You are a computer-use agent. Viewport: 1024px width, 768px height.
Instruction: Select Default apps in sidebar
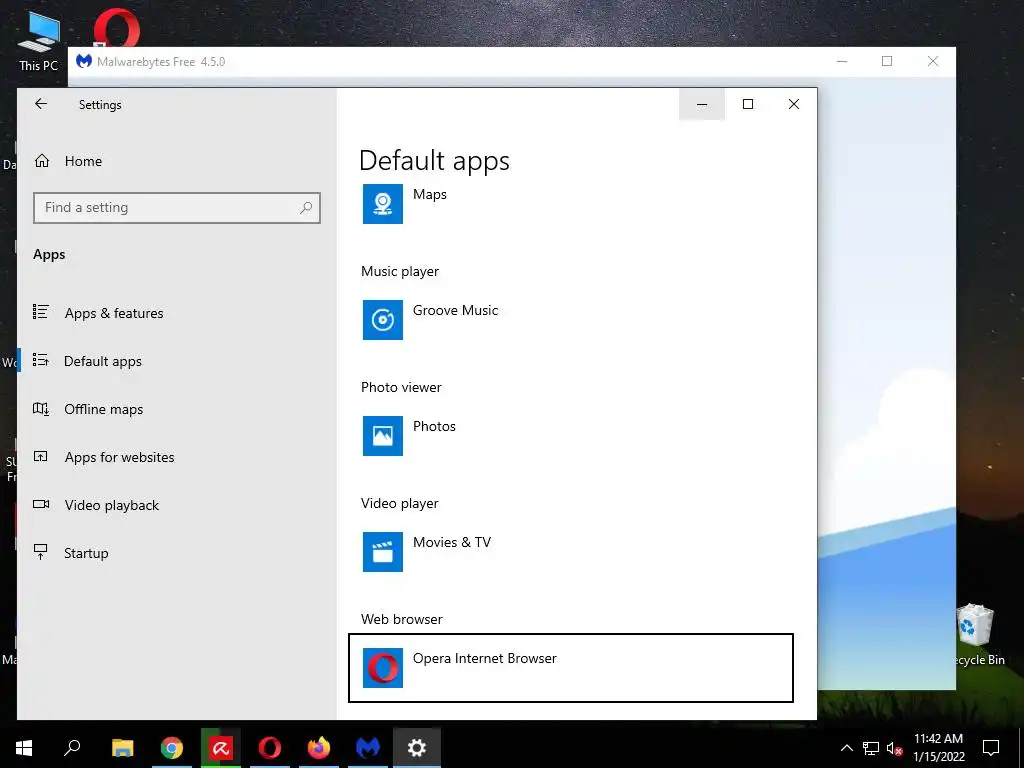pos(103,361)
